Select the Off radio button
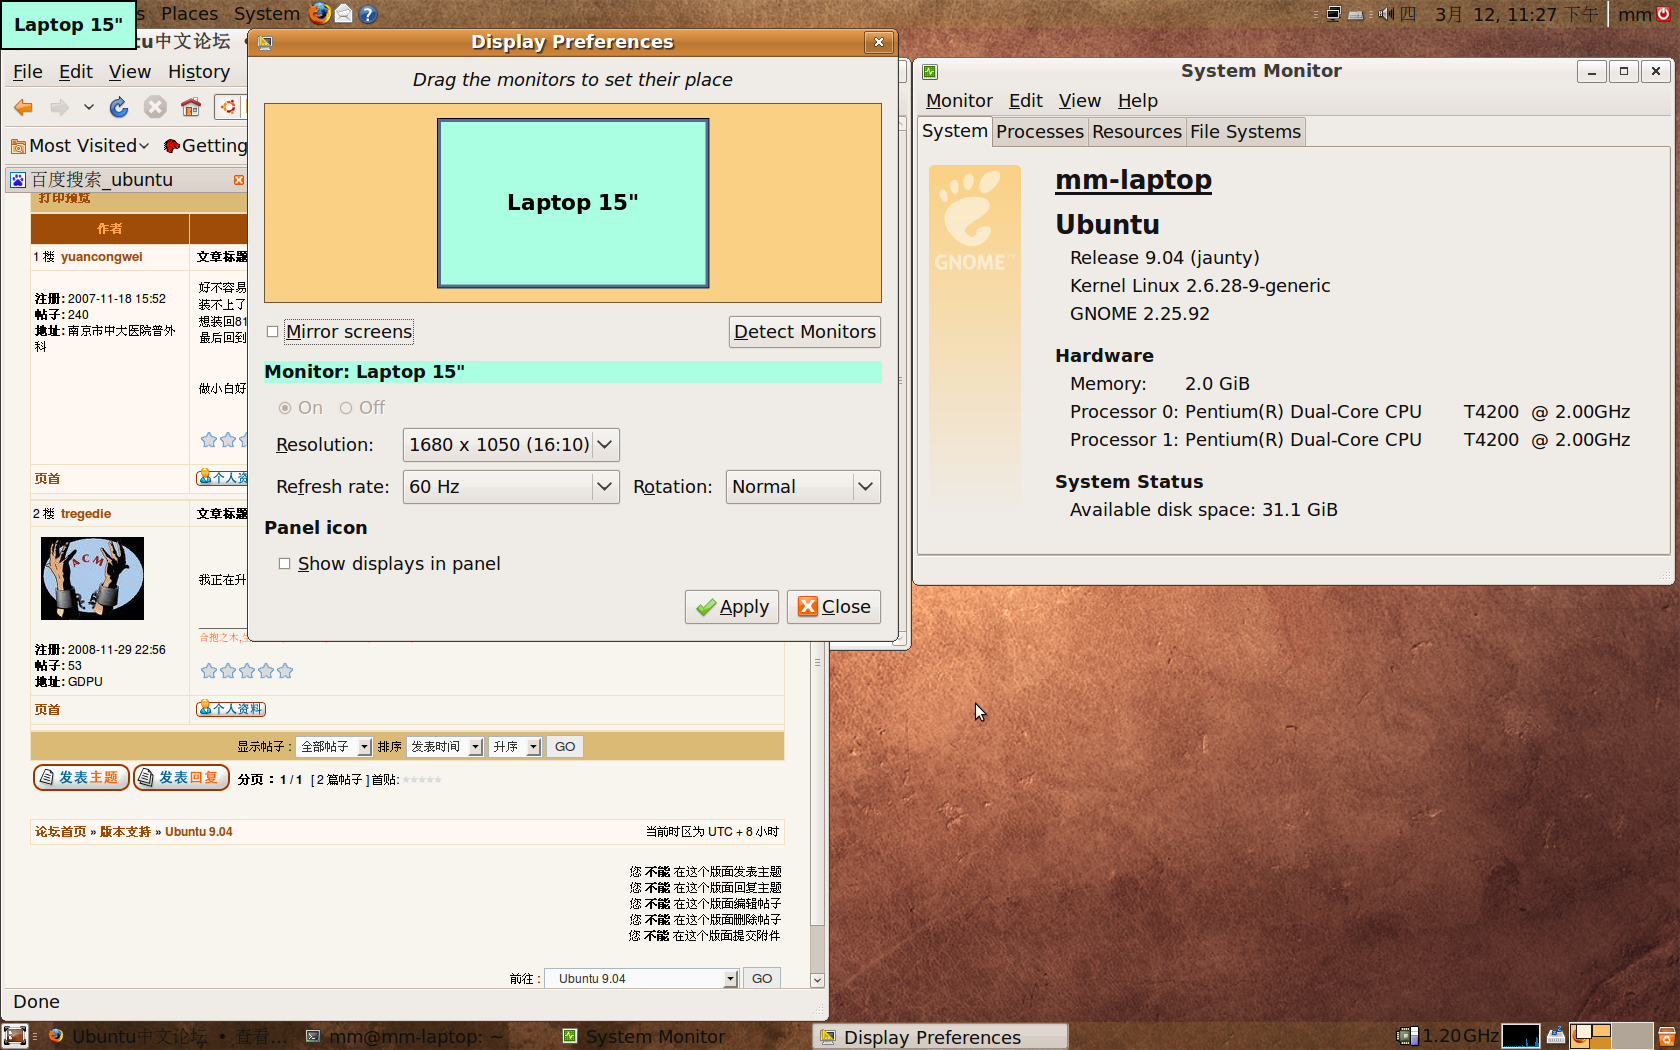The width and height of the screenshot is (1680, 1050). tap(346, 408)
